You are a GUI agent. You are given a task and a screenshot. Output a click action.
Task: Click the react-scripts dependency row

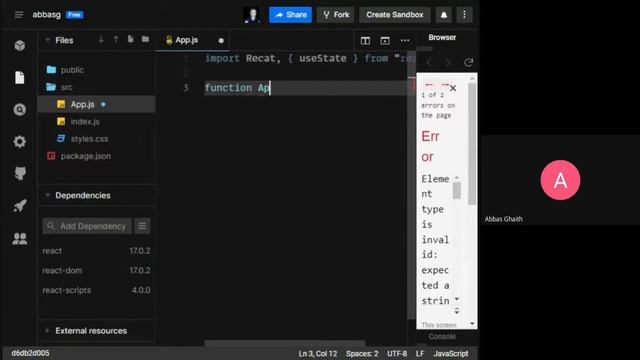[96, 290]
